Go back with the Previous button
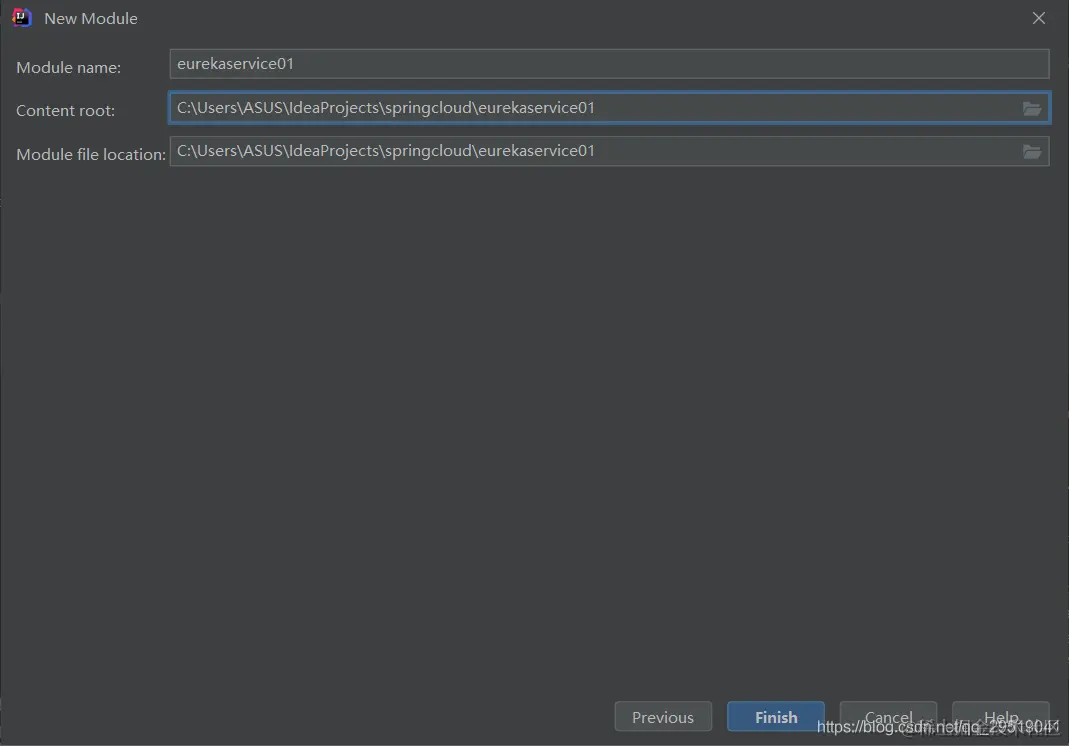 663,717
